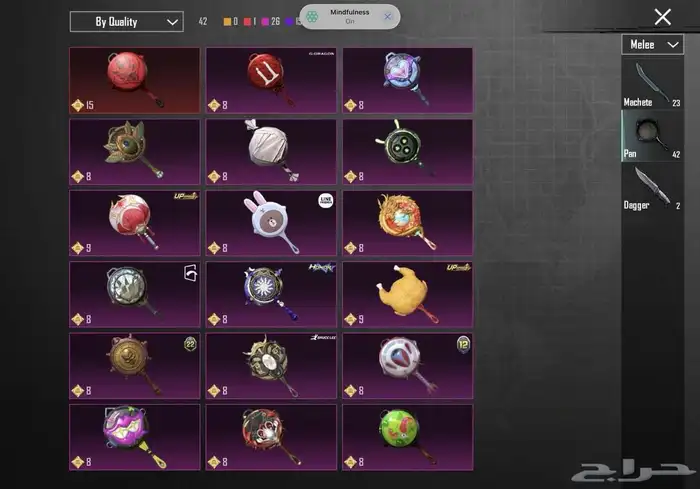Choose the red pan with 15 rating

[x=135, y=80]
